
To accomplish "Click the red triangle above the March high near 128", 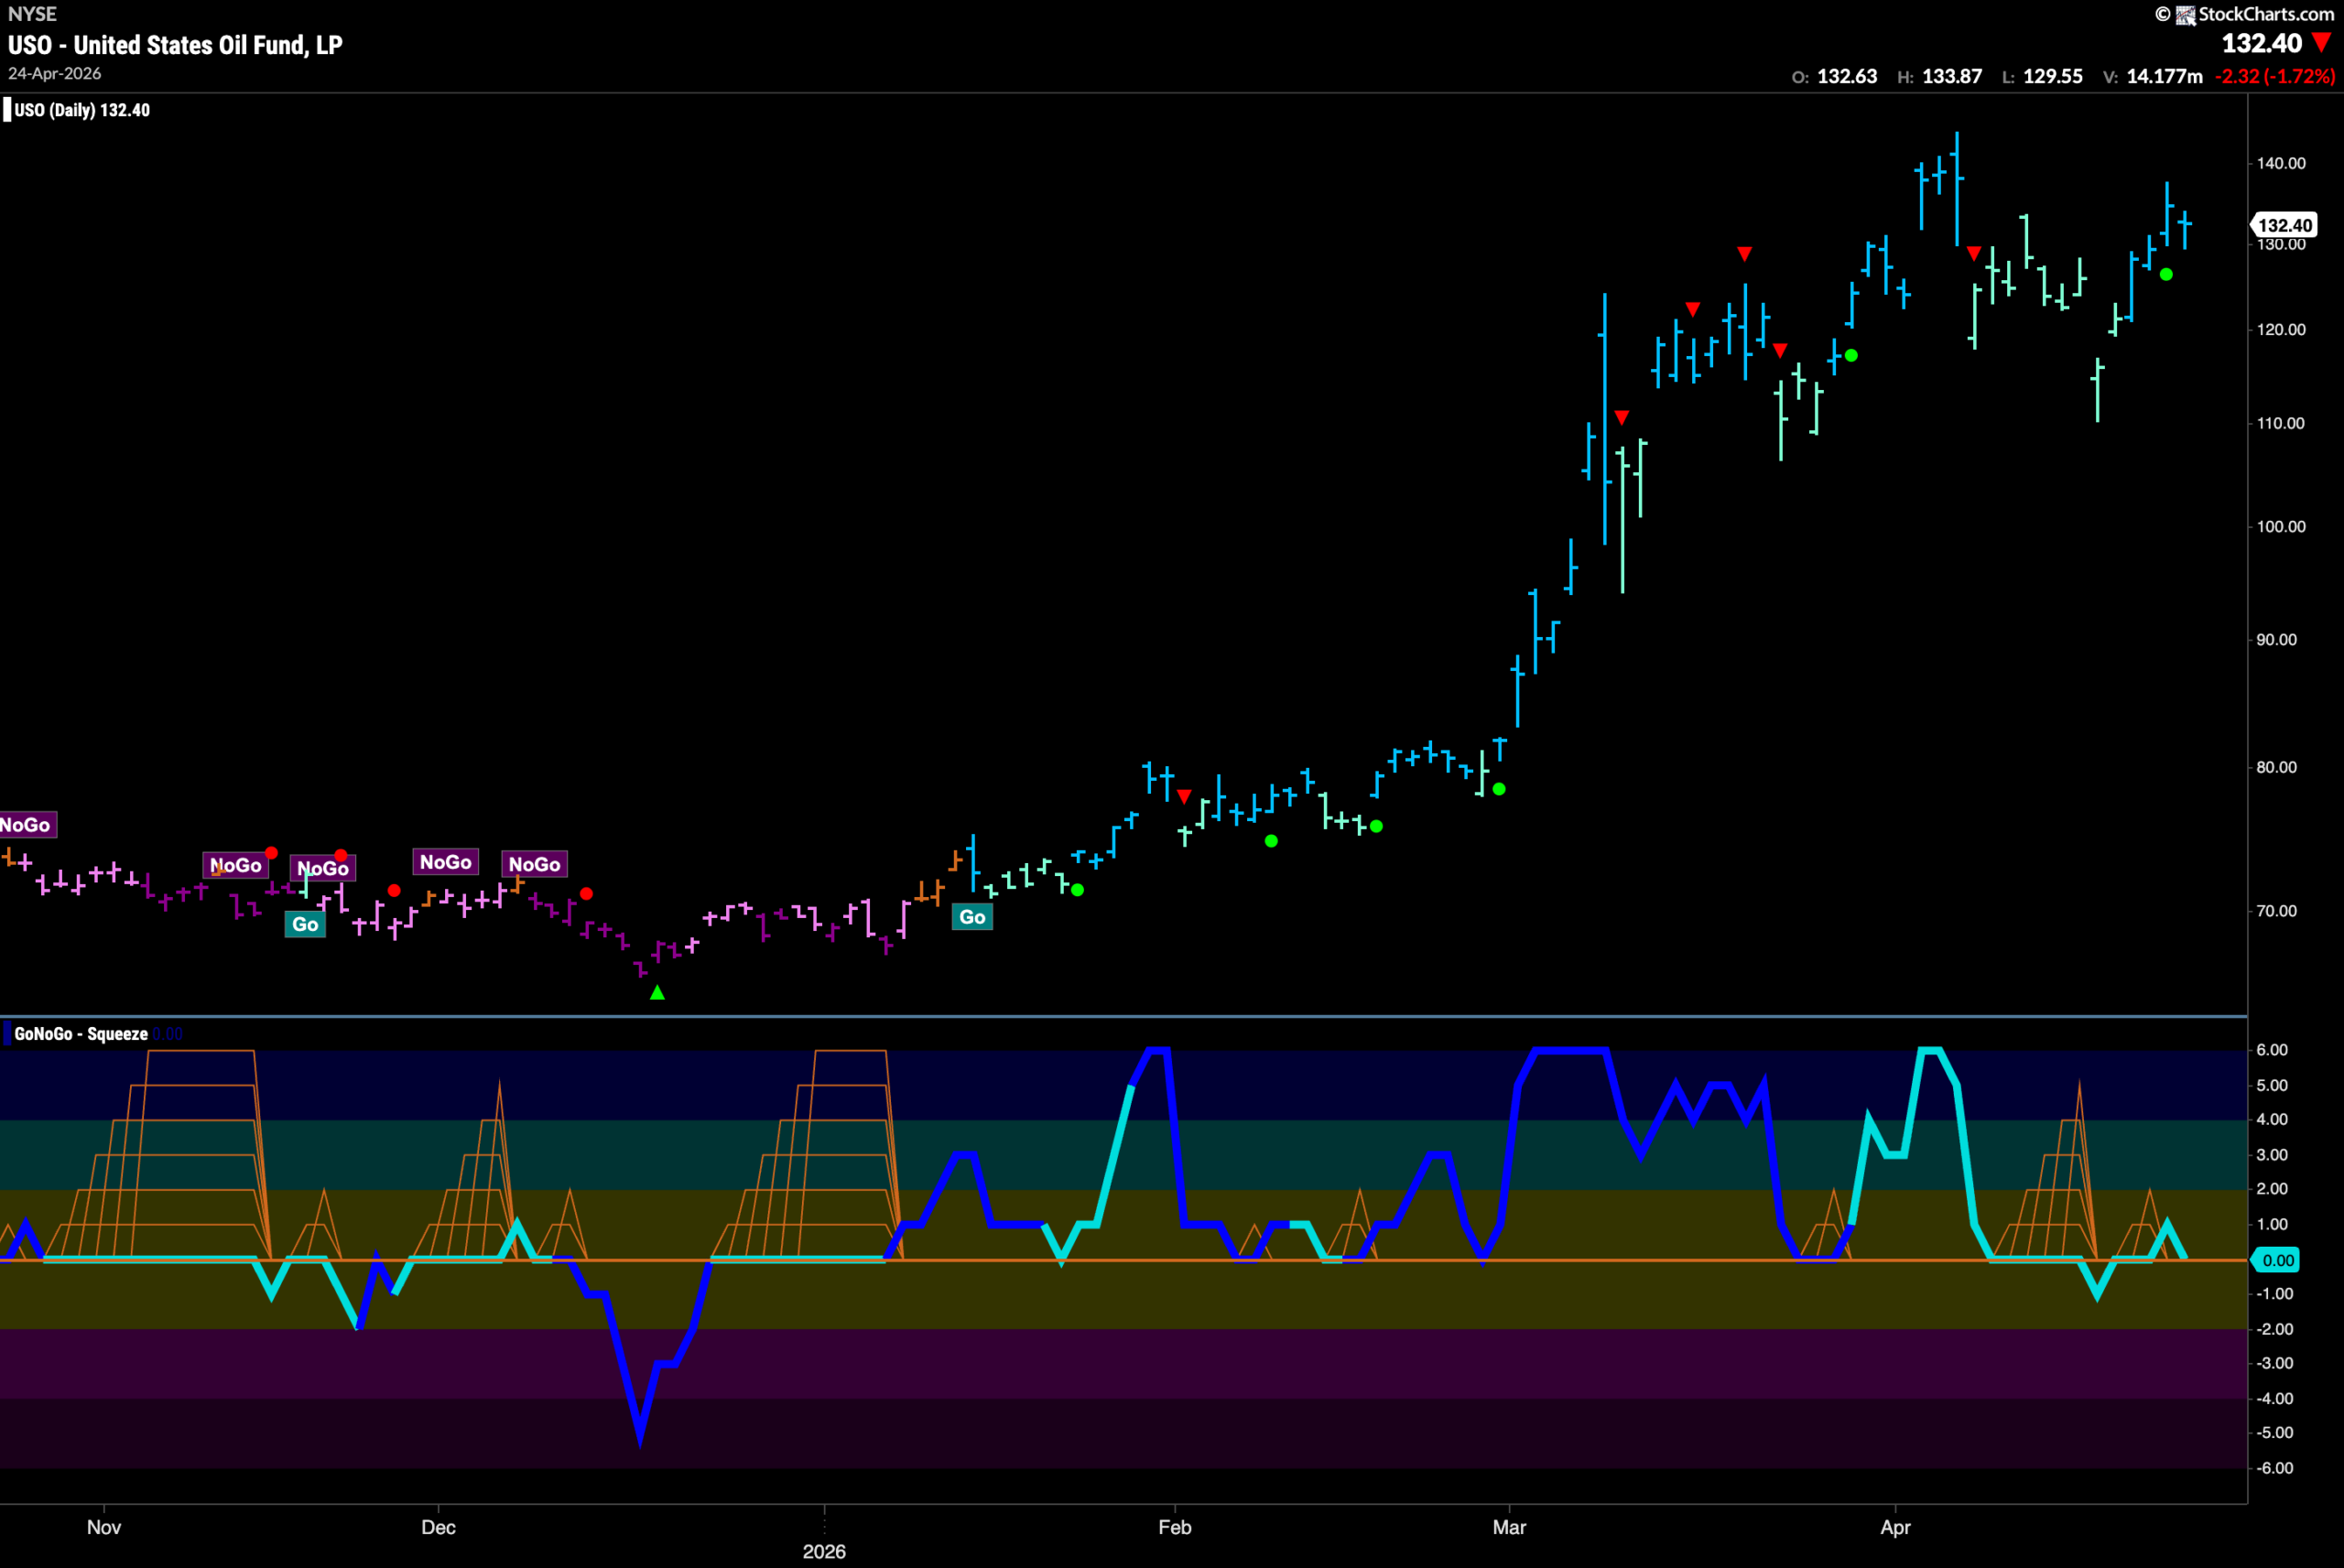I will point(1744,254).
